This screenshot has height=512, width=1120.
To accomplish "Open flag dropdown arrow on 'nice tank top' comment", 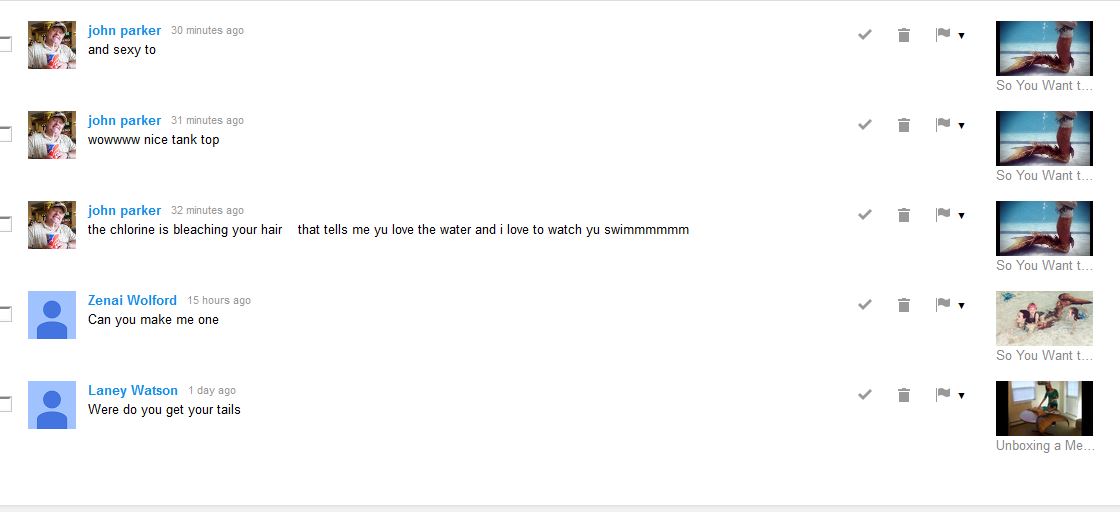I will point(961,126).
